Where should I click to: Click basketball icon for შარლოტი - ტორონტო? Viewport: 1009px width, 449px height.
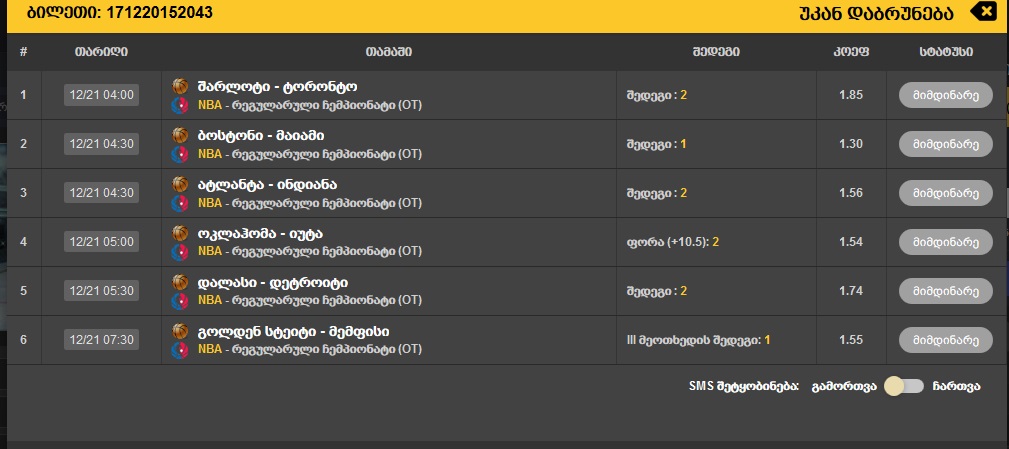click(x=180, y=86)
